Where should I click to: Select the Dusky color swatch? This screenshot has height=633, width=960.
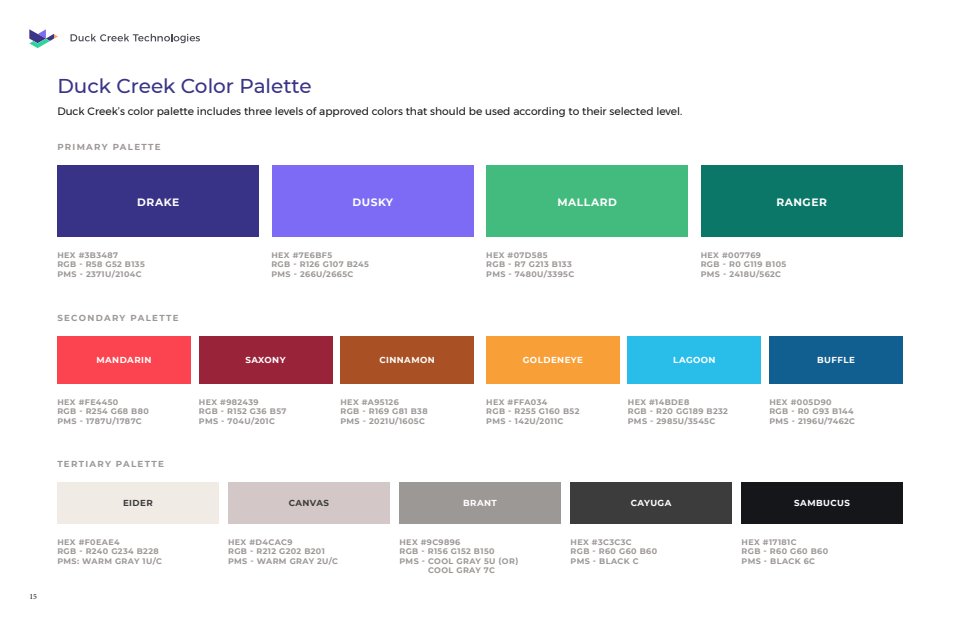(x=373, y=201)
